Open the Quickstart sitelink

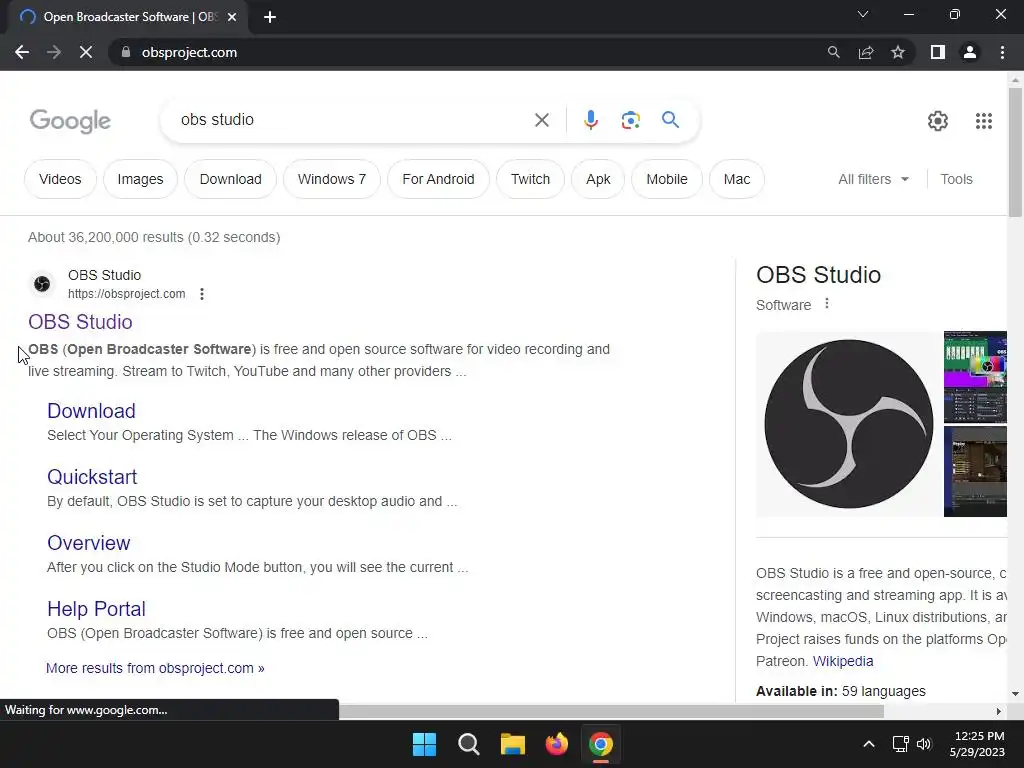(x=92, y=477)
